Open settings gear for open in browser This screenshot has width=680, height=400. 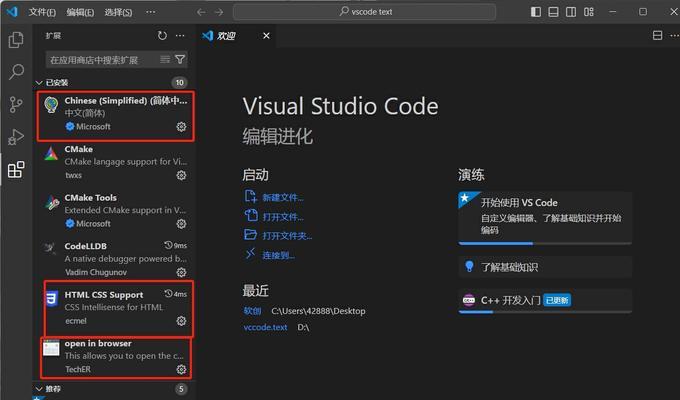(181, 370)
